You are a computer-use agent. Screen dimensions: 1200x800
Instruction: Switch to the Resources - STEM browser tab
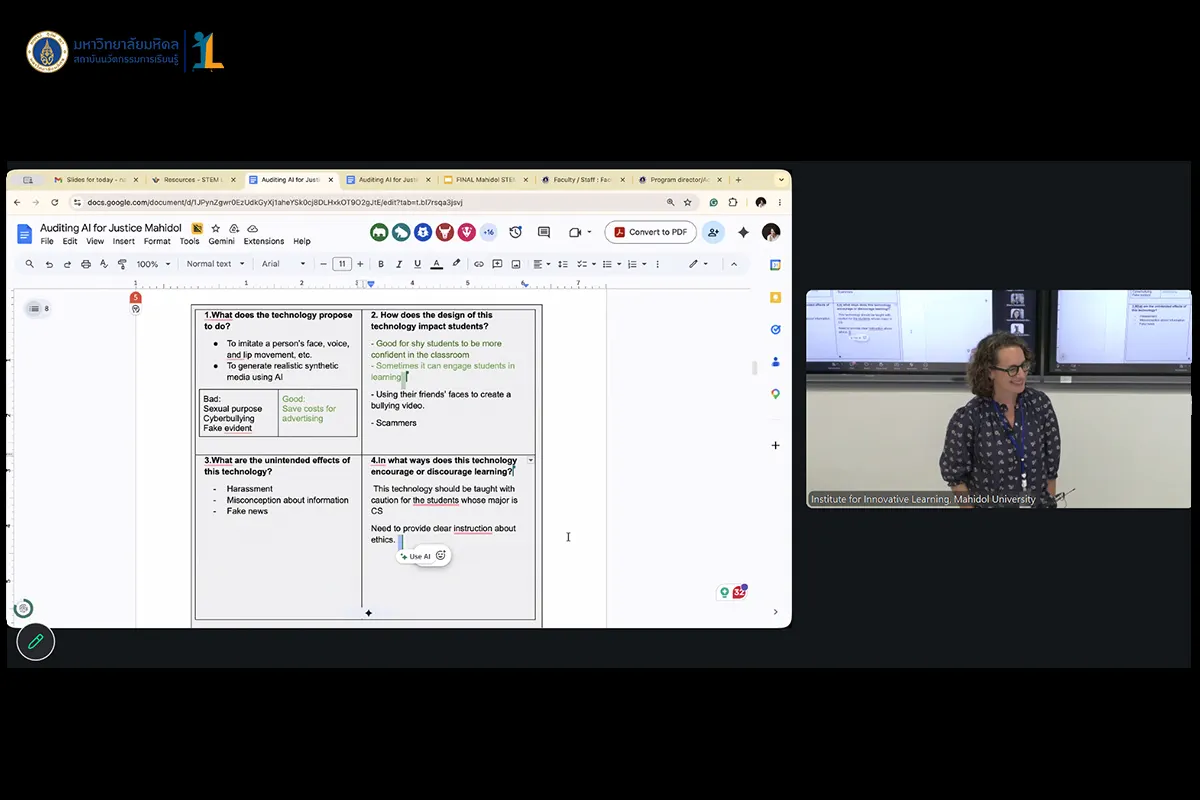click(193, 180)
